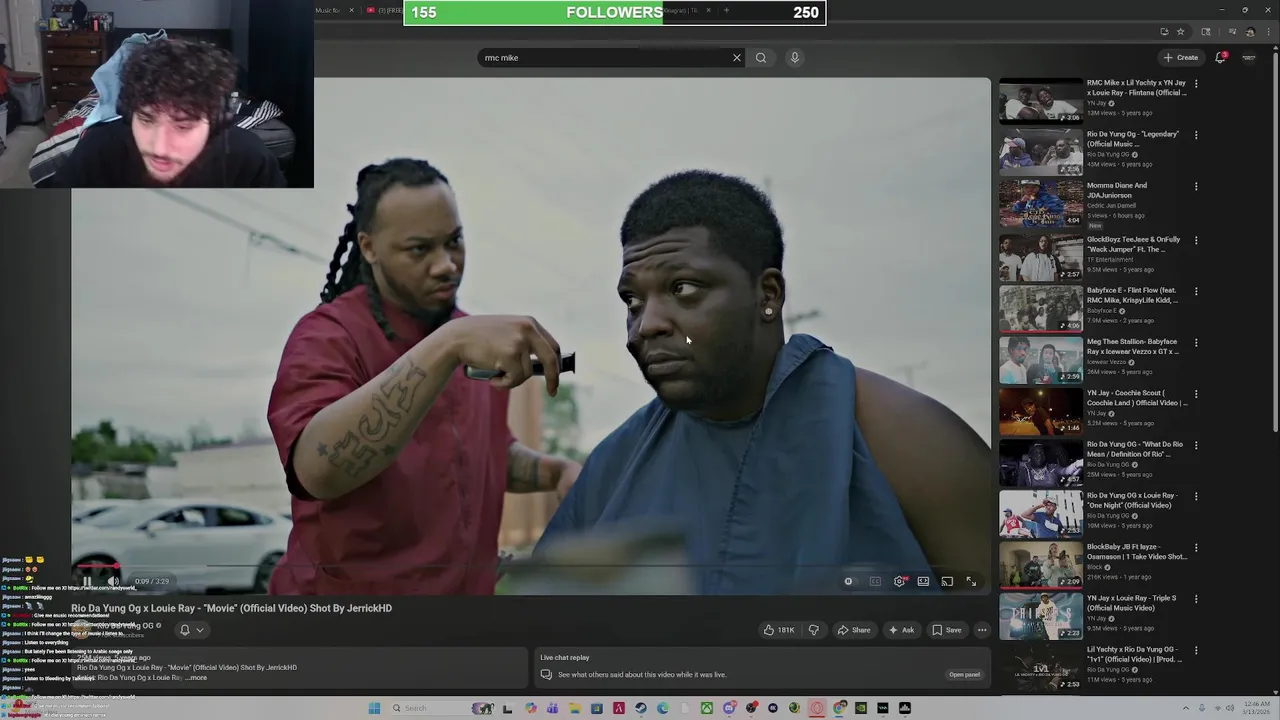Image resolution: width=1280 pixels, height=720 pixels.
Task: Open 'Babyfxce E - Flint Flow' title
Action: (1133, 295)
